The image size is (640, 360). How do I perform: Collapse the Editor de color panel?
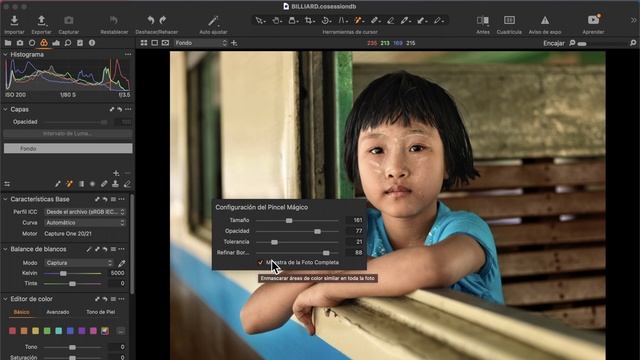click(x=6, y=299)
